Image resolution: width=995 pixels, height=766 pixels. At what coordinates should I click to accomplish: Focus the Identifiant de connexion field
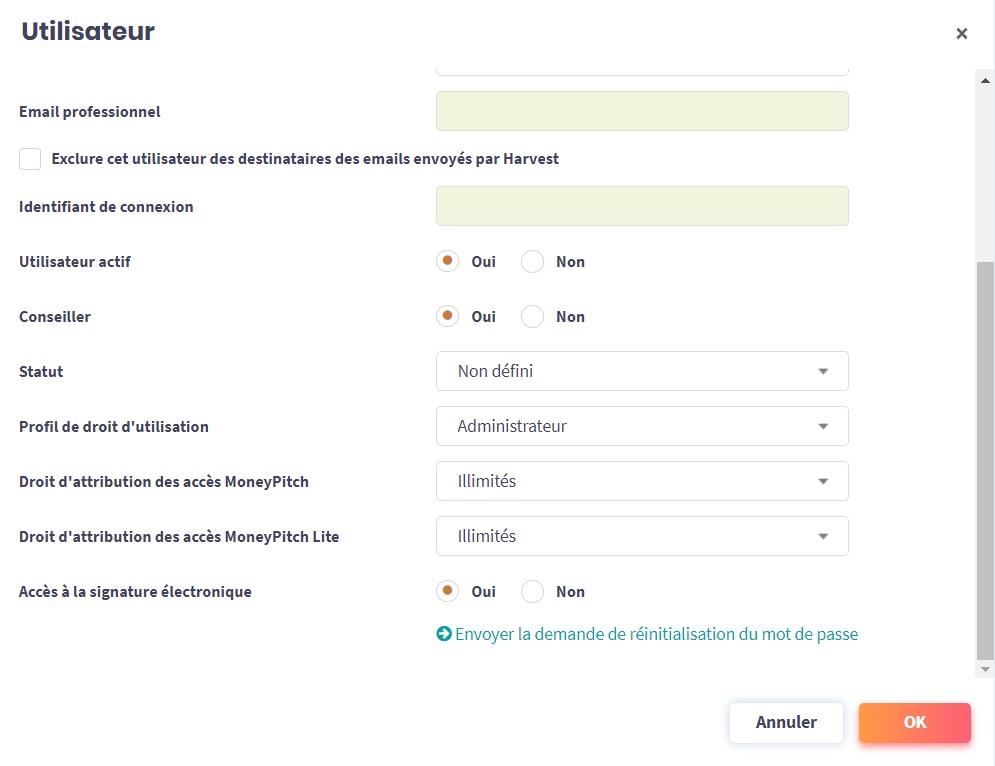click(642, 206)
